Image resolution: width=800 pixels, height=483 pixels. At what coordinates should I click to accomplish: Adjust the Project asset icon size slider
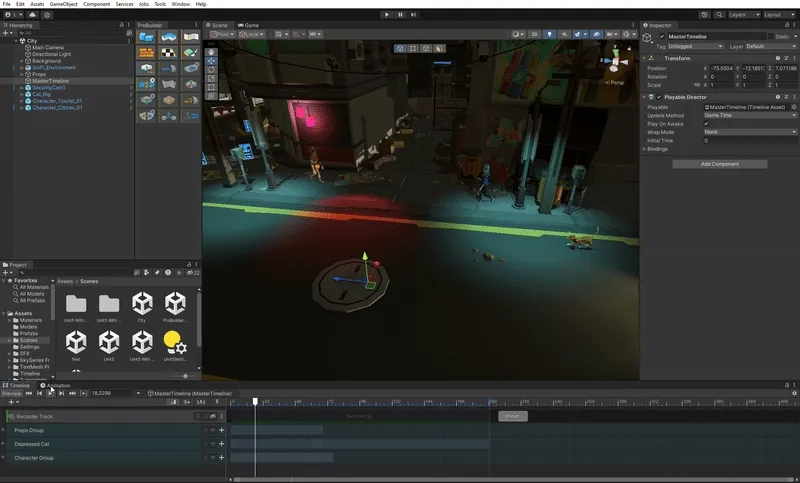coord(184,376)
